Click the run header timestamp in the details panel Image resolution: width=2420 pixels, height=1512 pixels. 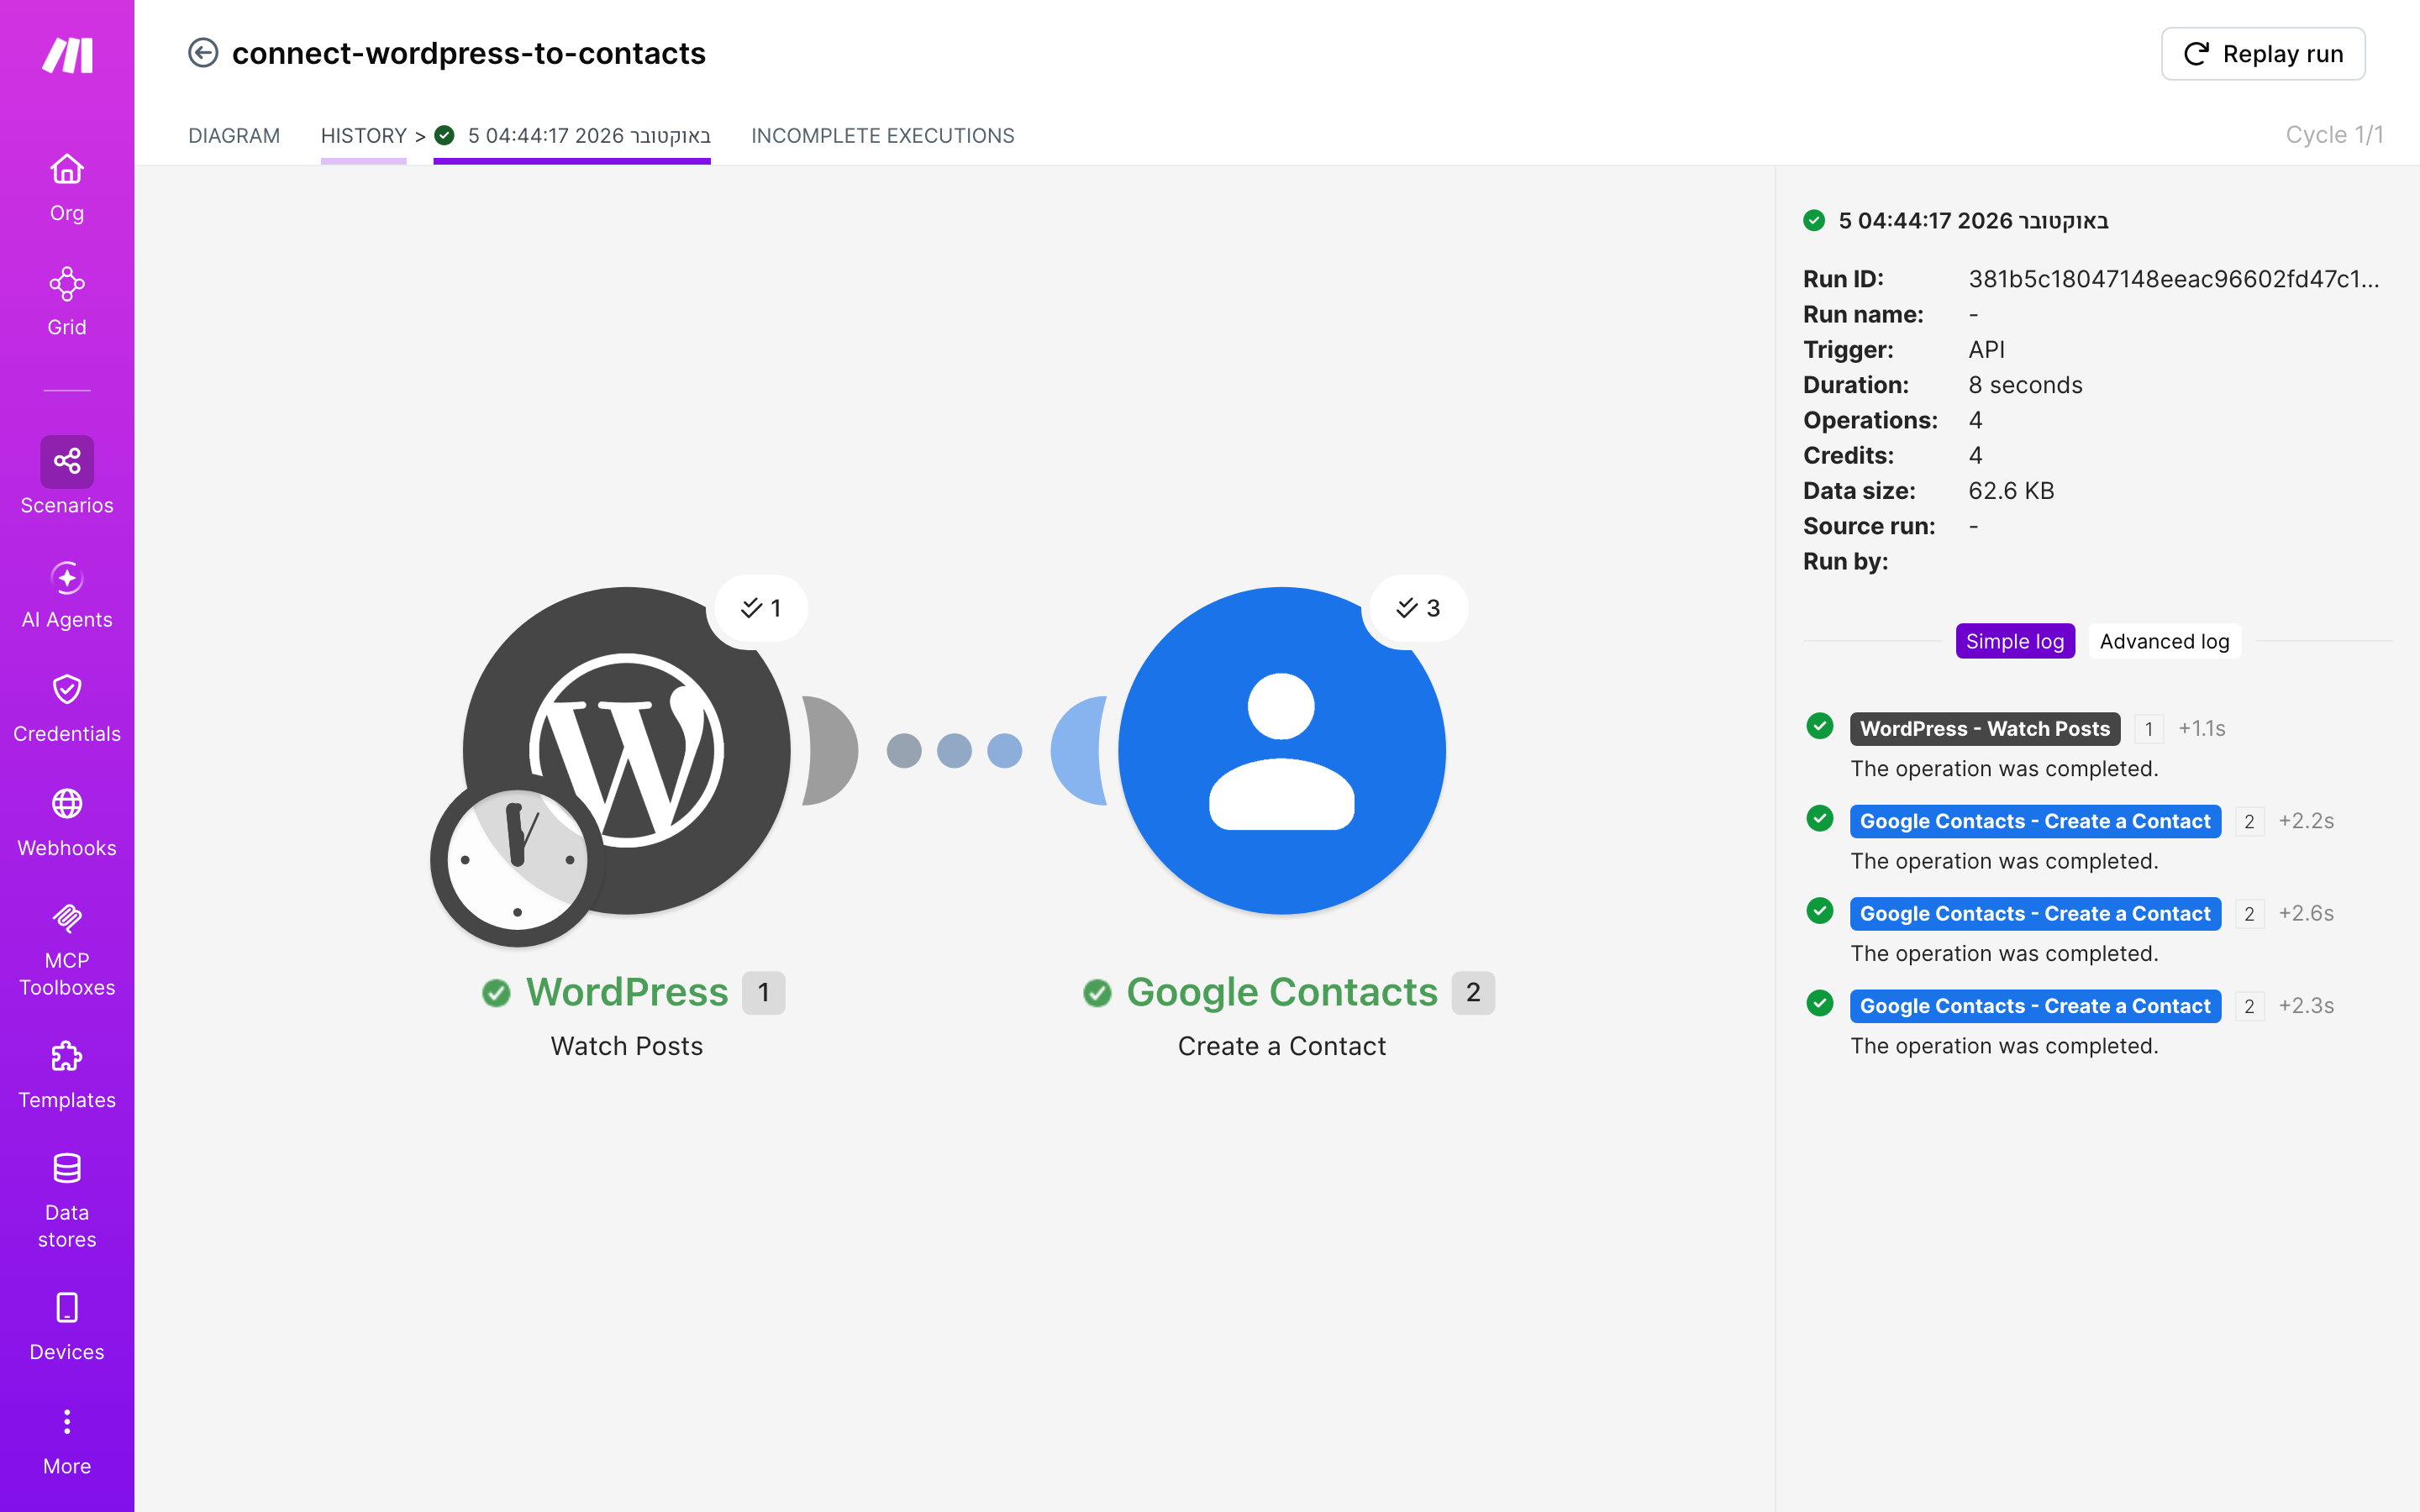(1972, 221)
